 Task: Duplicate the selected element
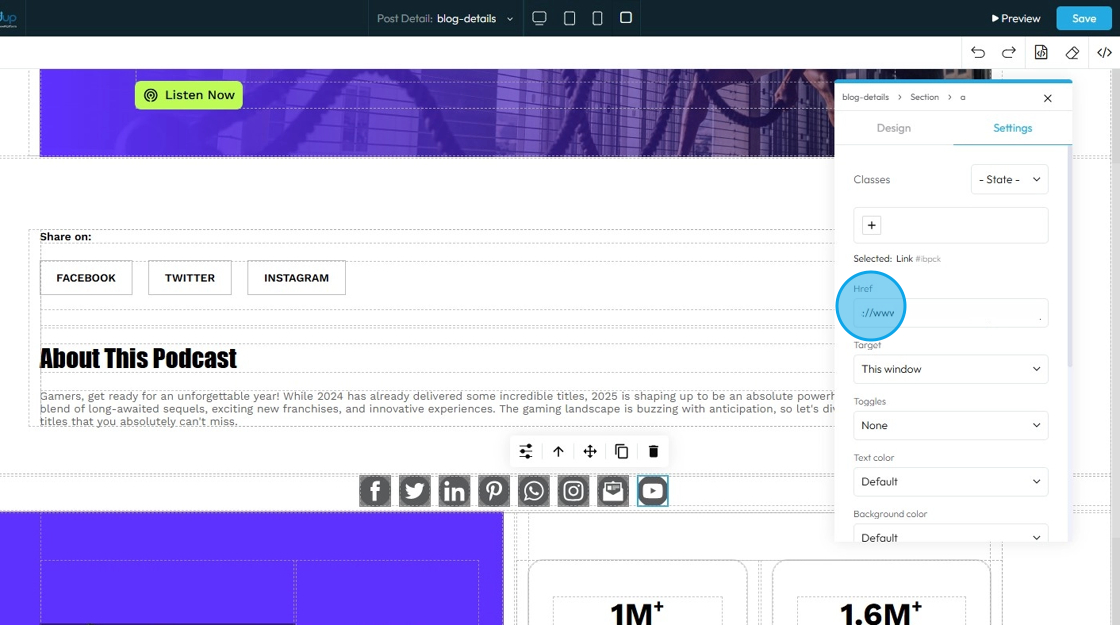click(x=621, y=451)
